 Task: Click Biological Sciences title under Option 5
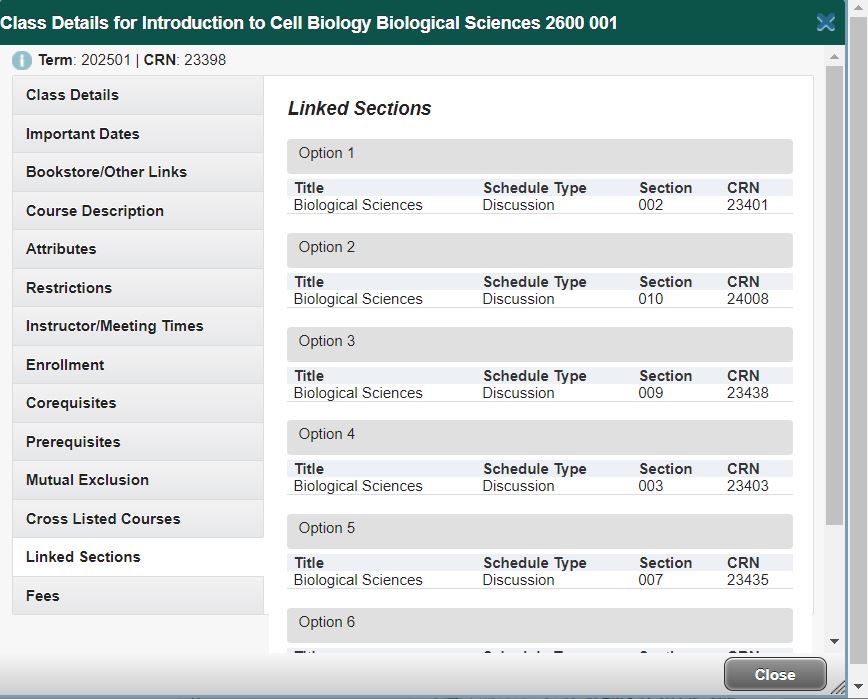358,580
